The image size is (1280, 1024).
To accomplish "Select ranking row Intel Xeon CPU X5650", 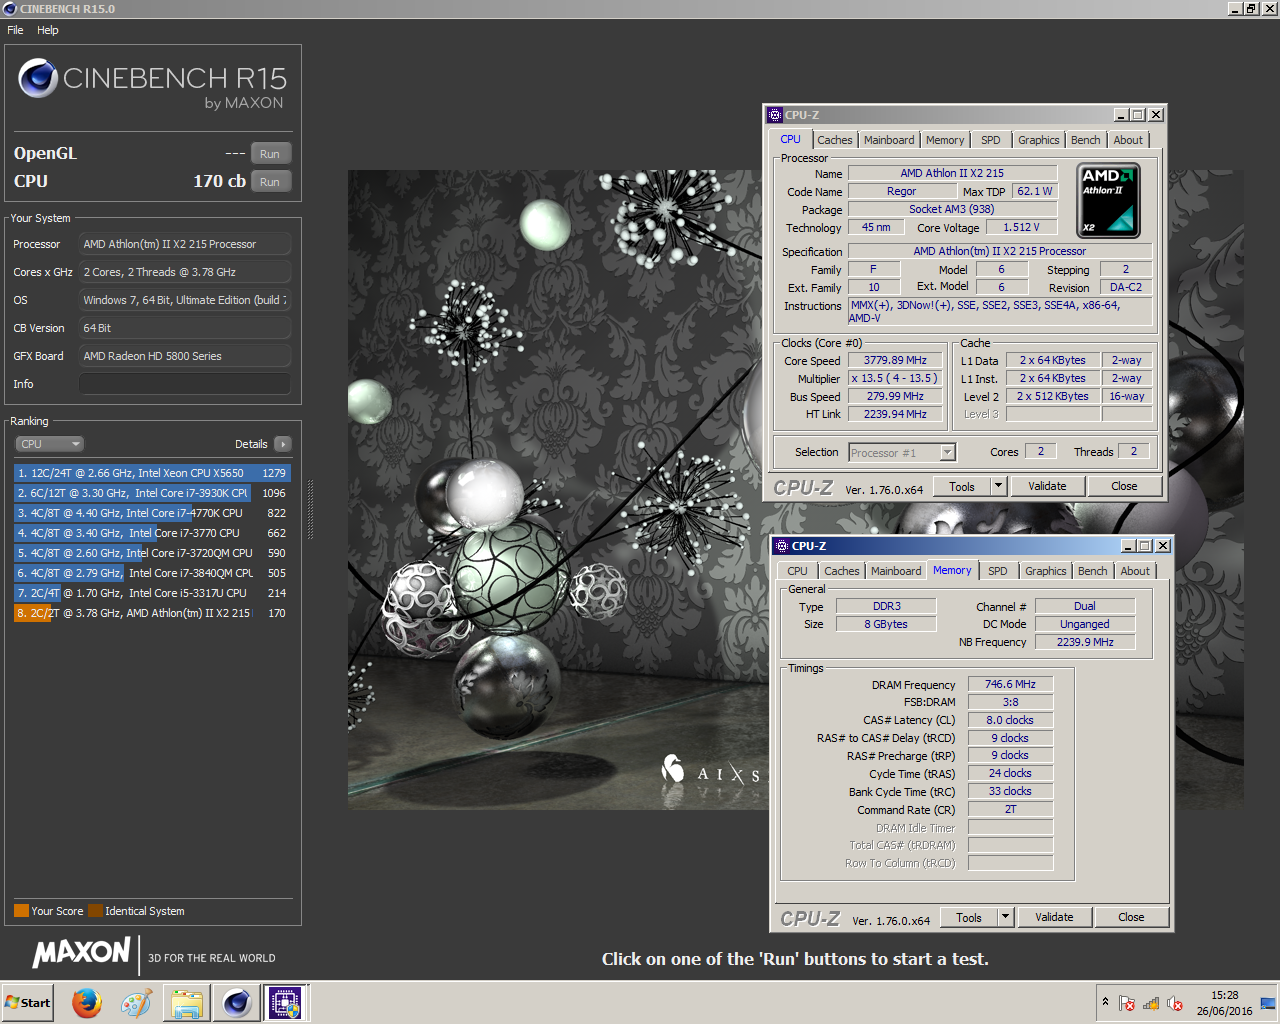I will tap(152, 473).
